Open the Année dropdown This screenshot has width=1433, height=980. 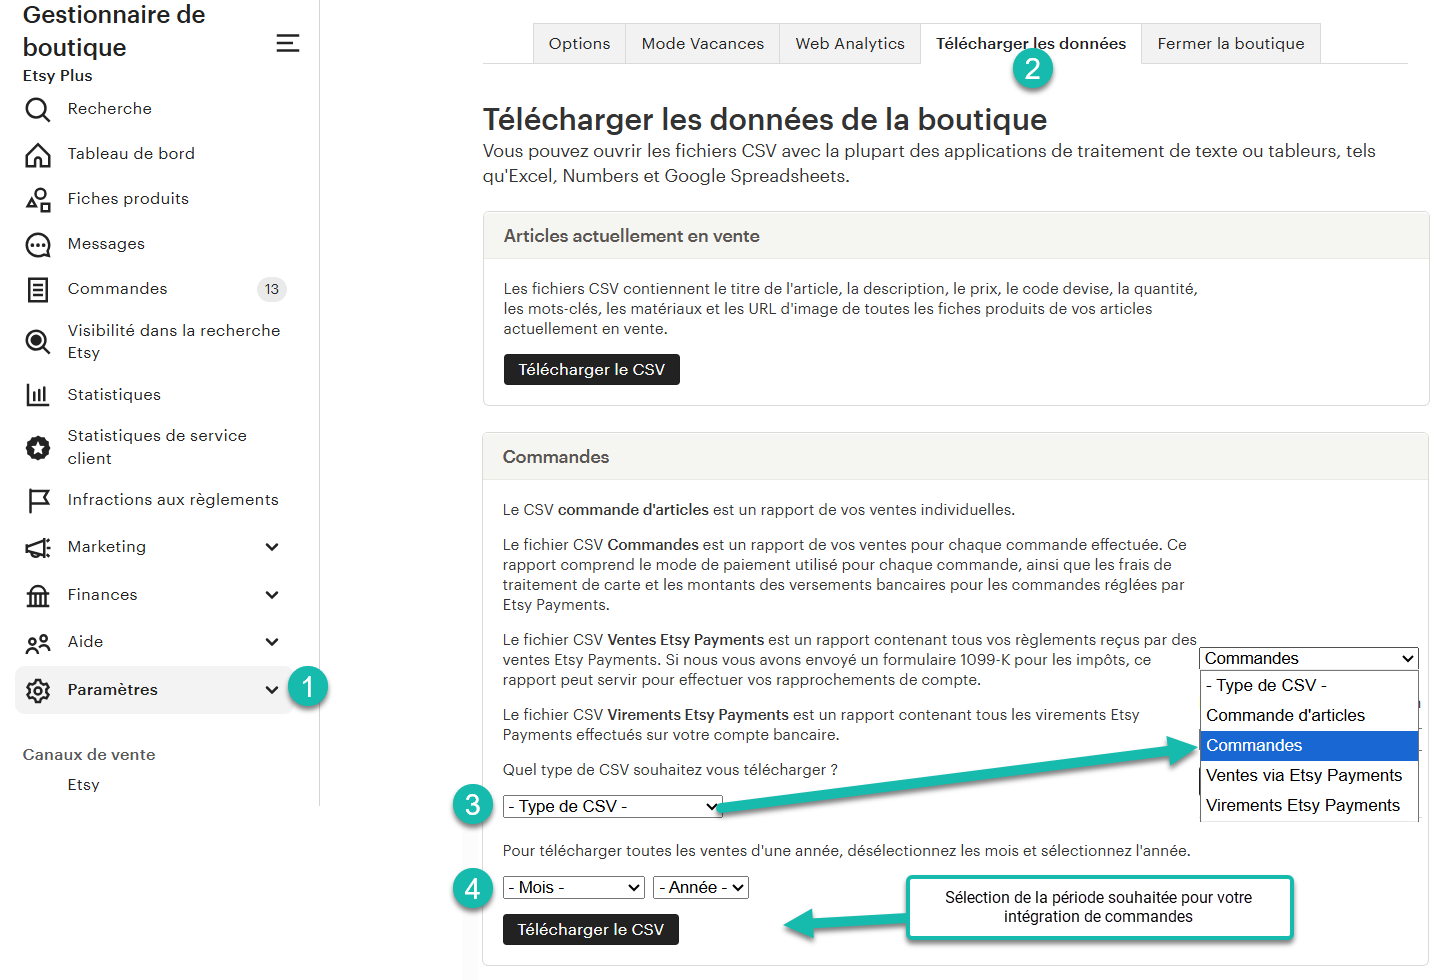(701, 887)
